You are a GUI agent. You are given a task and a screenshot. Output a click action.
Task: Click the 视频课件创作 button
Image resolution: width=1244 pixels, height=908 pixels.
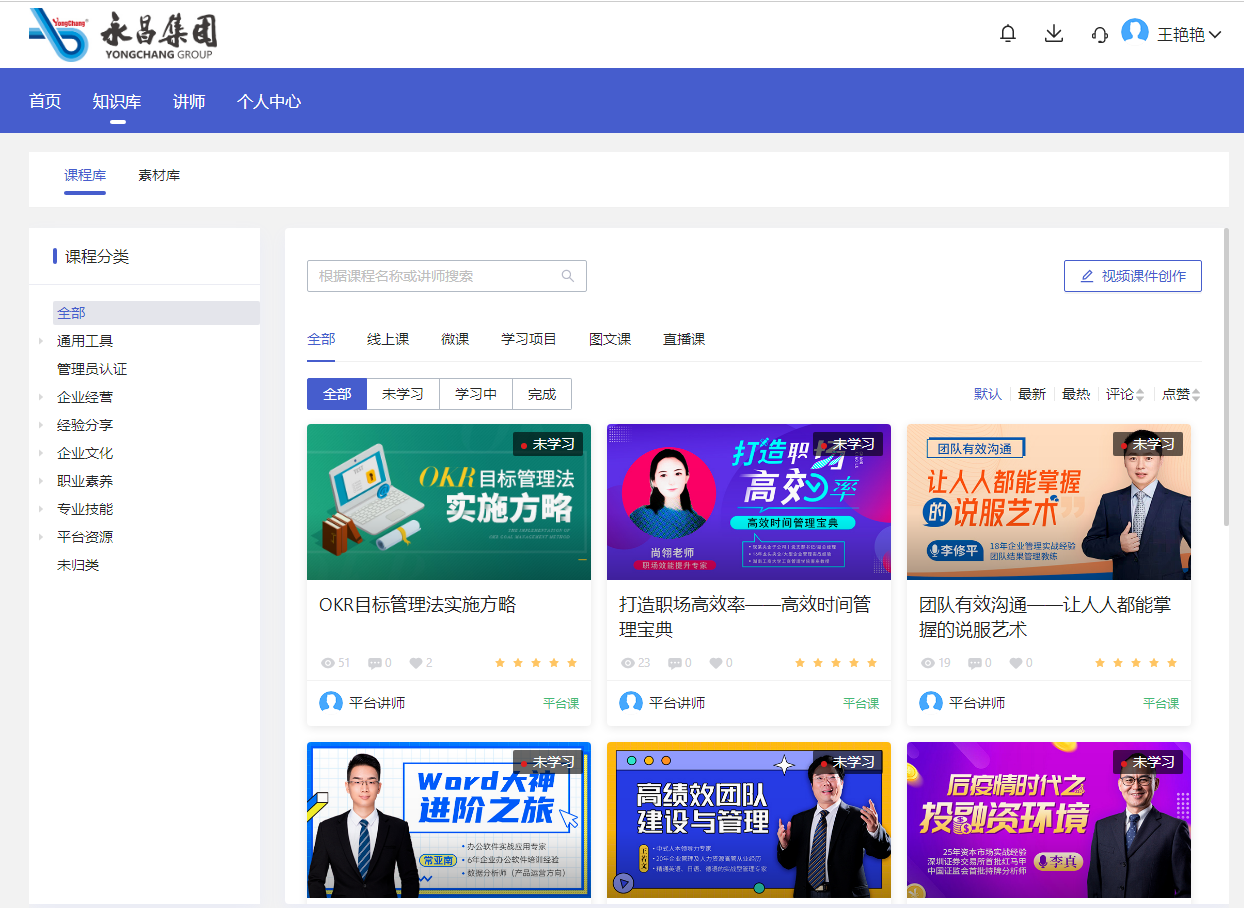pos(1132,276)
